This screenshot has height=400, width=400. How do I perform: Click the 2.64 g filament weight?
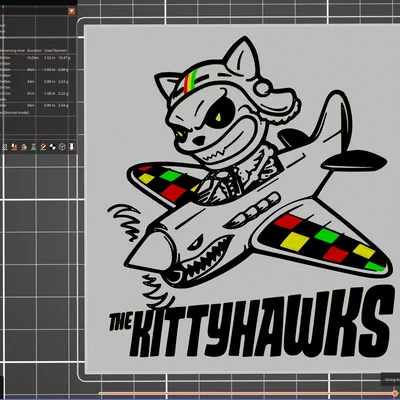pyautogui.click(x=63, y=106)
